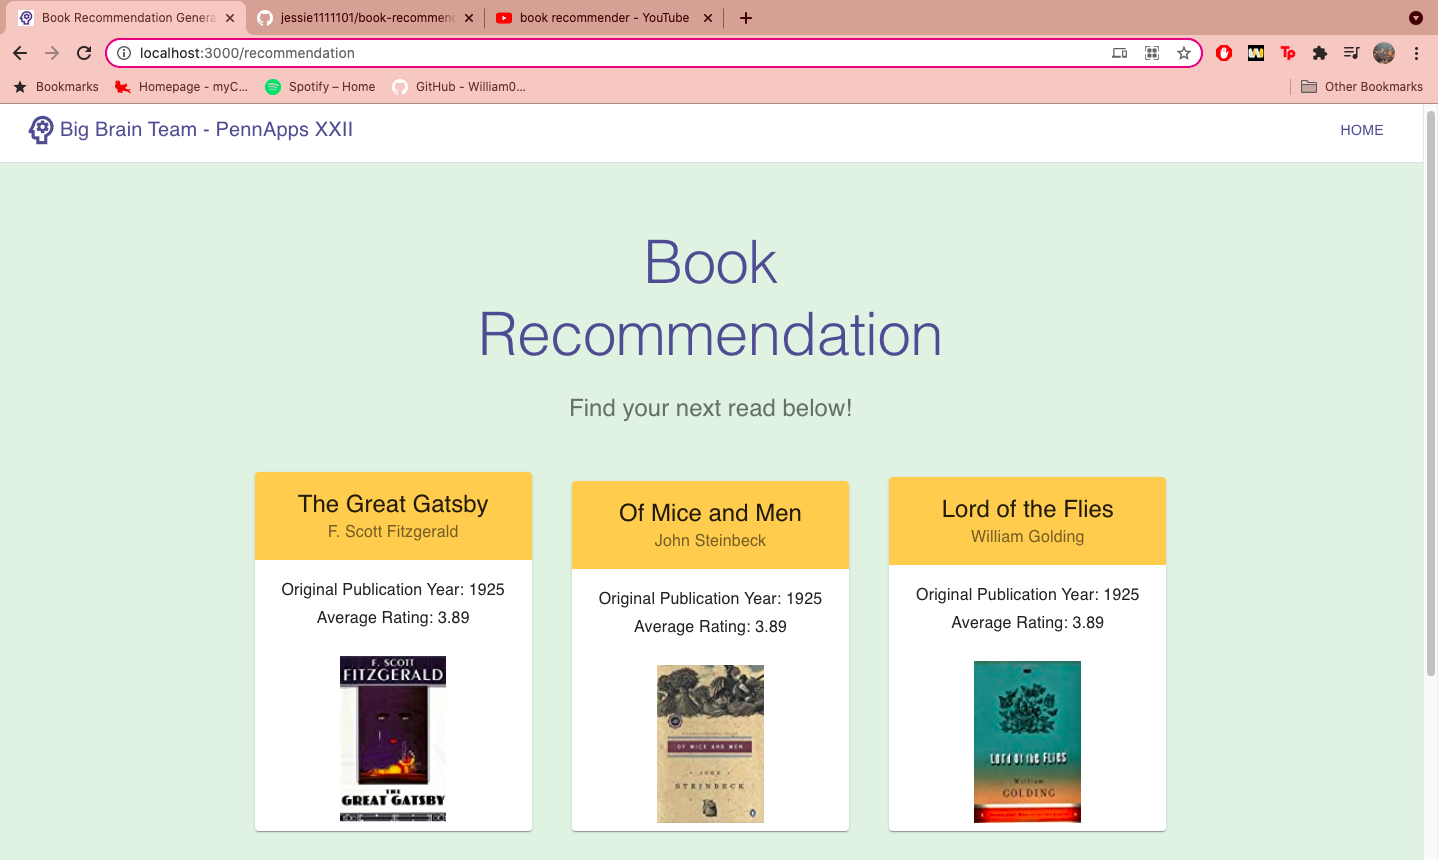The width and height of the screenshot is (1438, 860).
Task: Click the brain logo icon in navbar
Action: pyautogui.click(x=40, y=130)
